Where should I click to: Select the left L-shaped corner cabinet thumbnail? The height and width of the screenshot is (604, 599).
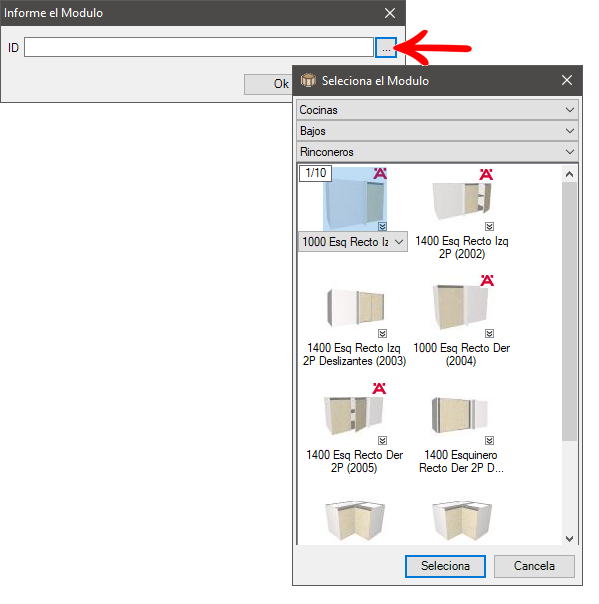coord(355,521)
